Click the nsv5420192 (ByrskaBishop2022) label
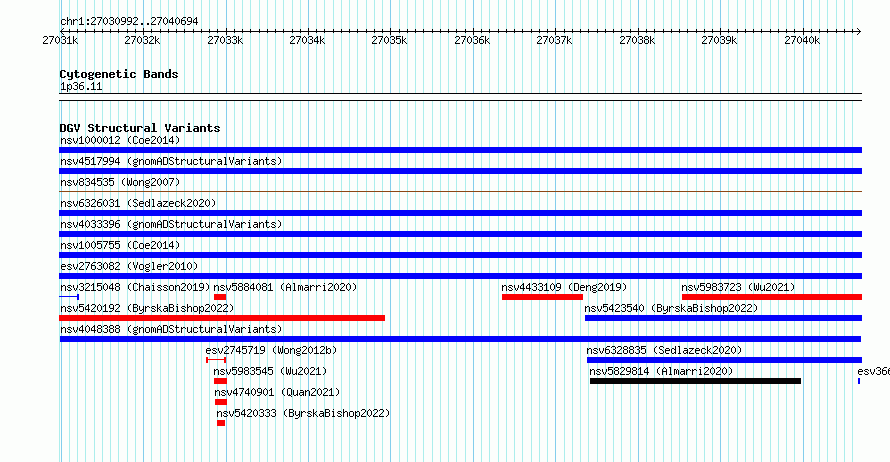The image size is (890, 462). point(147,308)
